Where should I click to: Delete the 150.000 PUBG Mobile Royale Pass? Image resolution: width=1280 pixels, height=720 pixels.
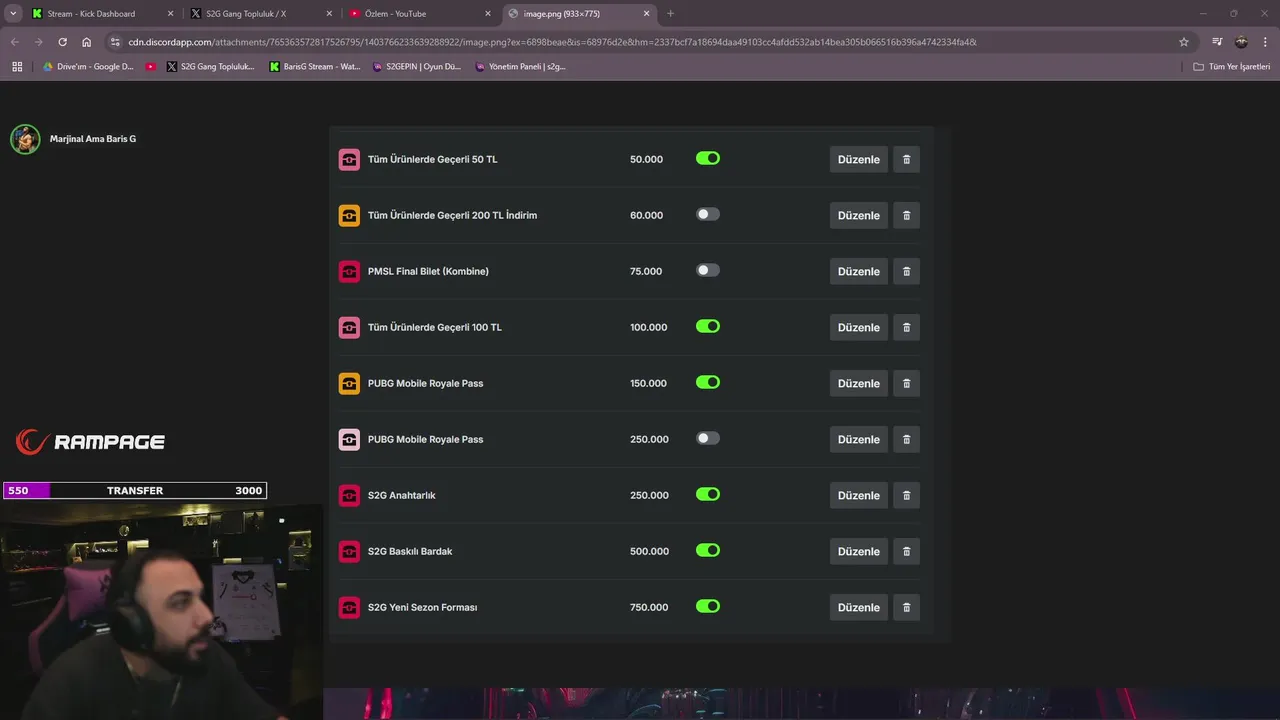pos(906,383)
